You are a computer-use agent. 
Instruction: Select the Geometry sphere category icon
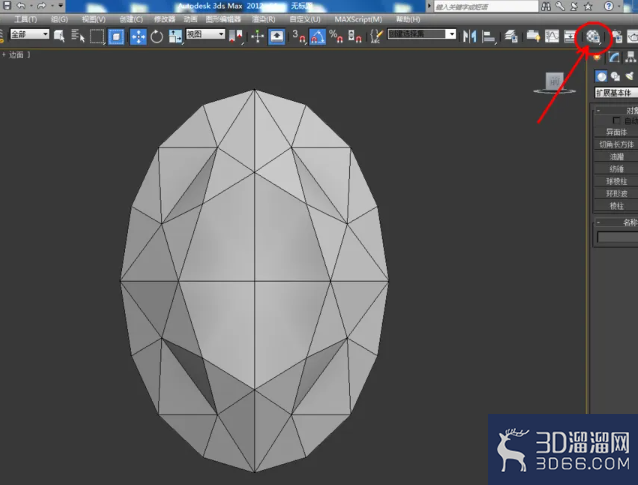coord(601,76)
